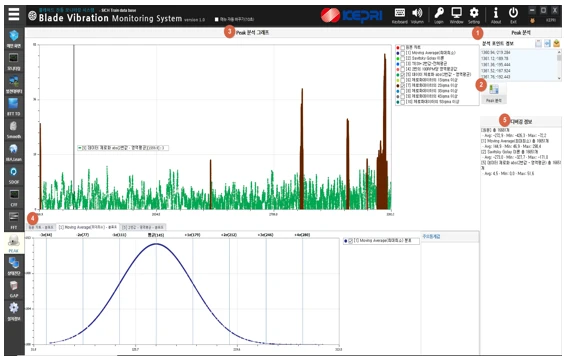Click the blue arrow import icon

point(547,43)
